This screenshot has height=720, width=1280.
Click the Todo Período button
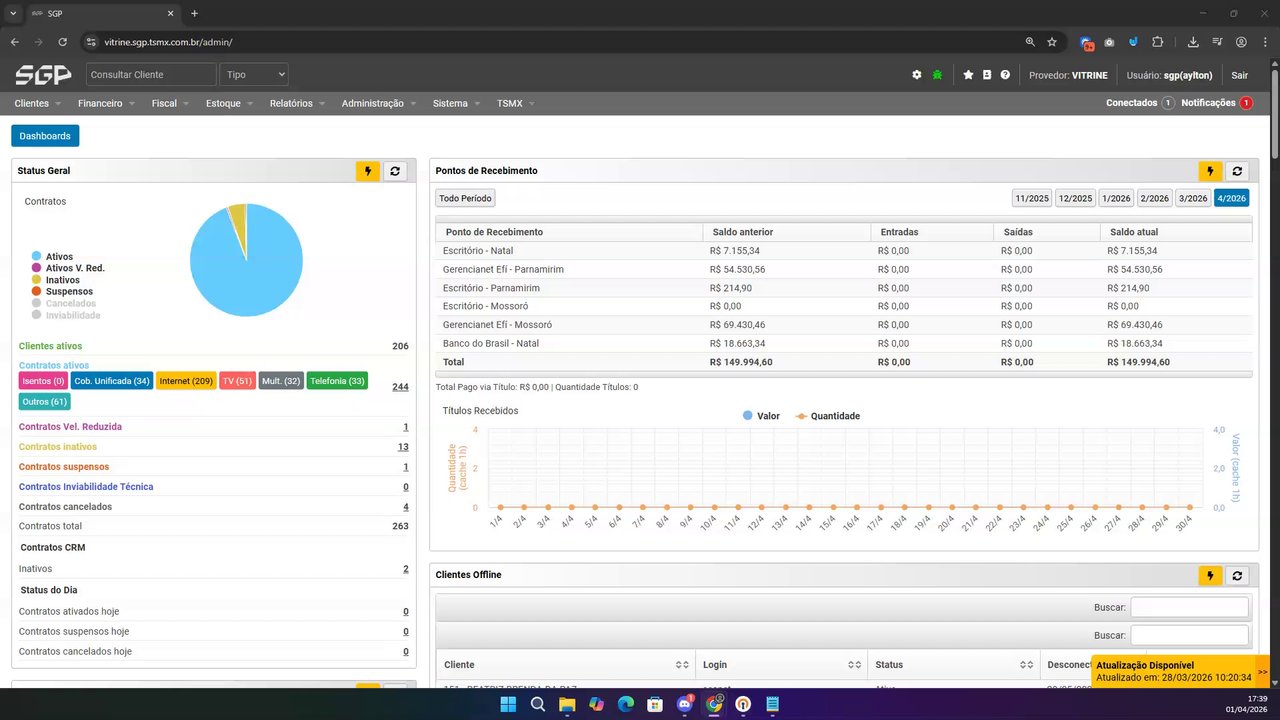(x=465, y=198)
